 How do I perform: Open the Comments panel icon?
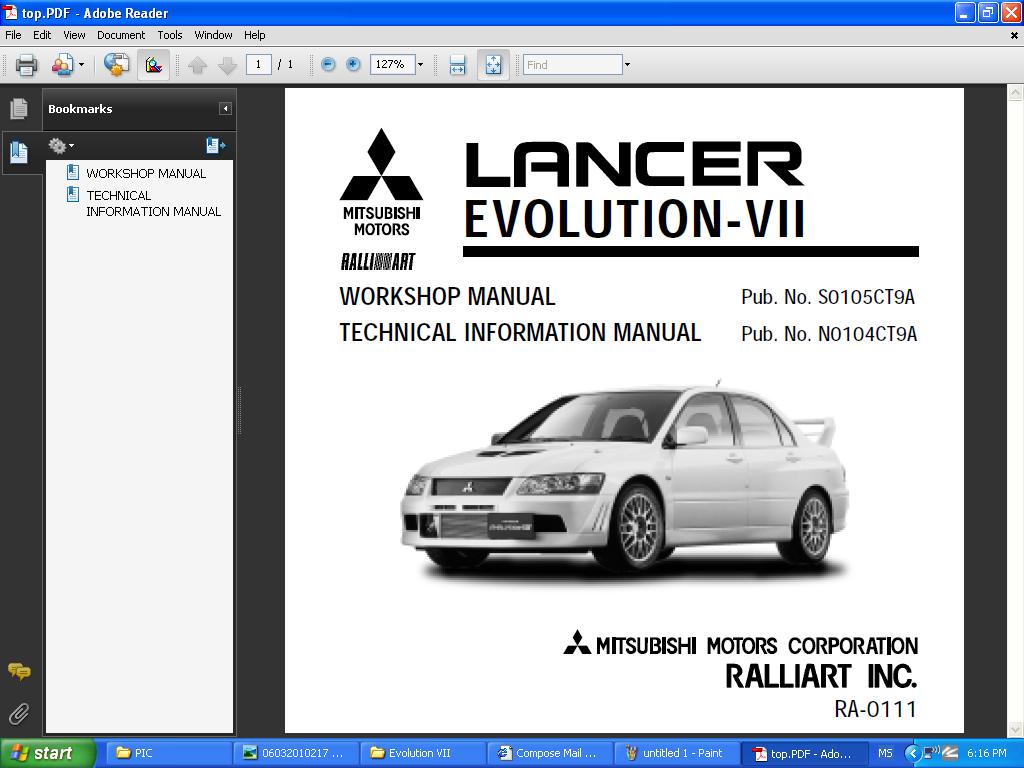(18, 671)
